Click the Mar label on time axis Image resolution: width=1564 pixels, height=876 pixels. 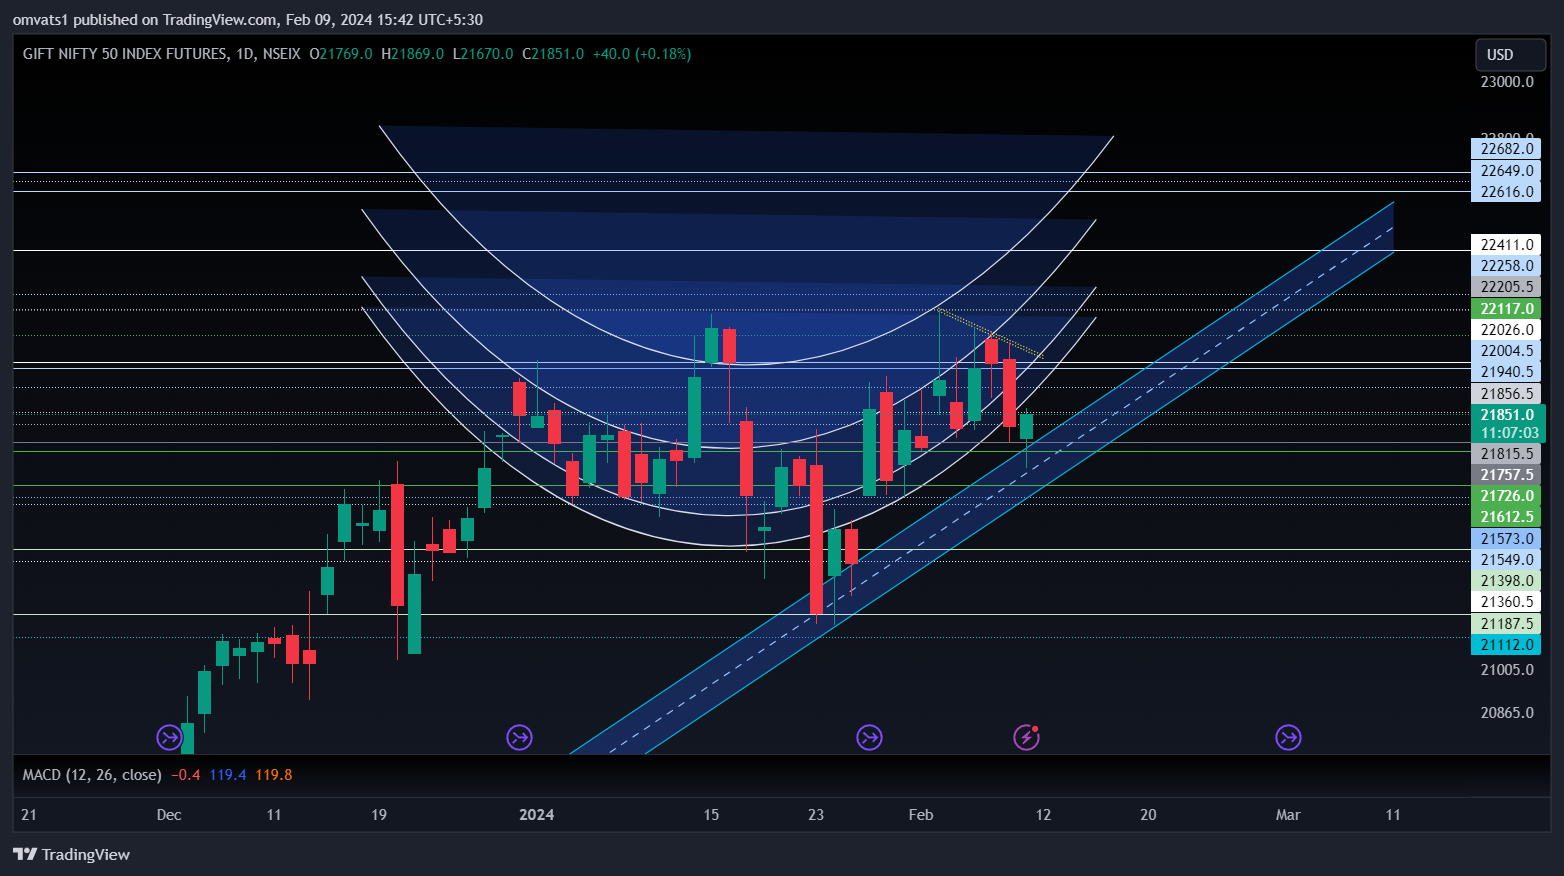(x=1288, y=815)
